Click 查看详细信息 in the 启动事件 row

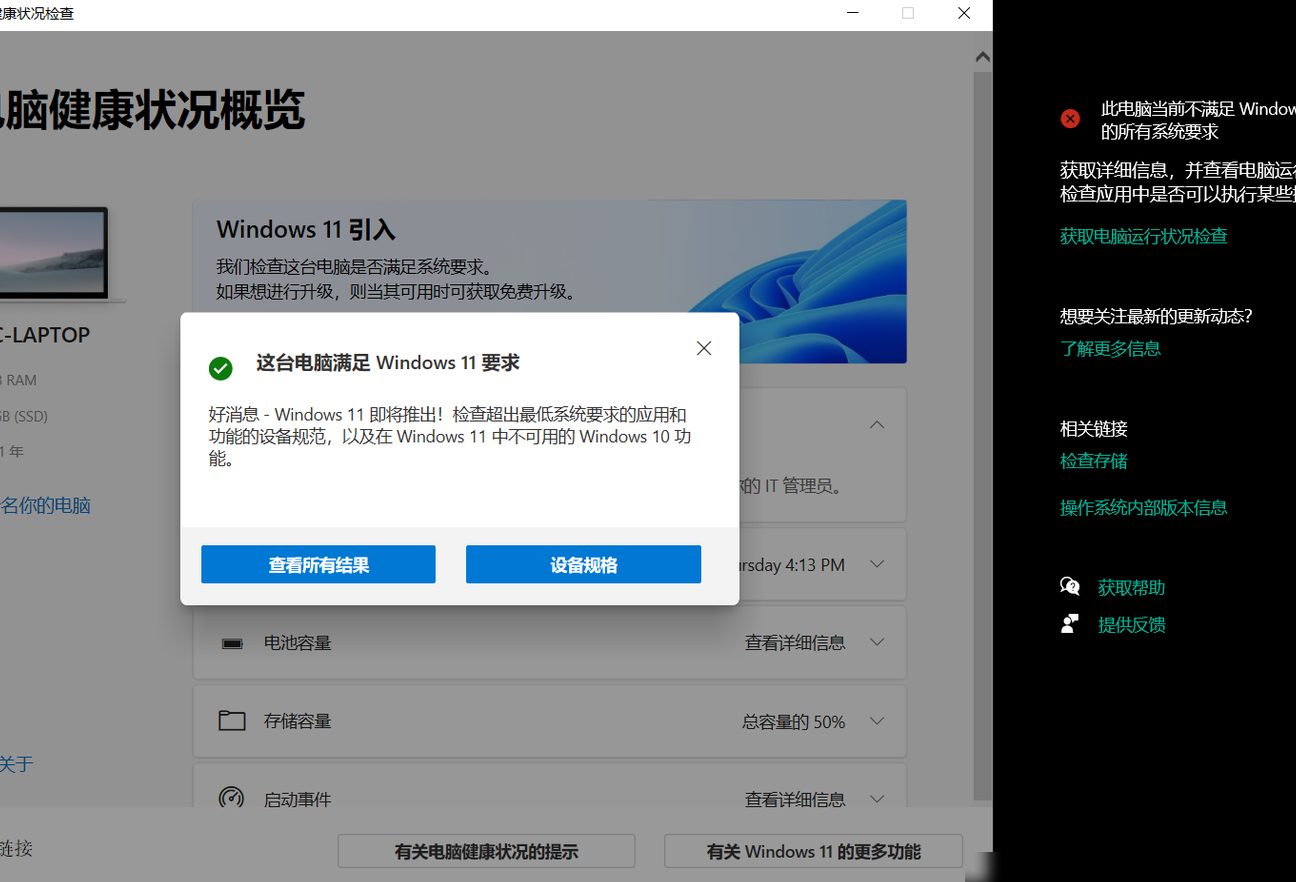795,800
